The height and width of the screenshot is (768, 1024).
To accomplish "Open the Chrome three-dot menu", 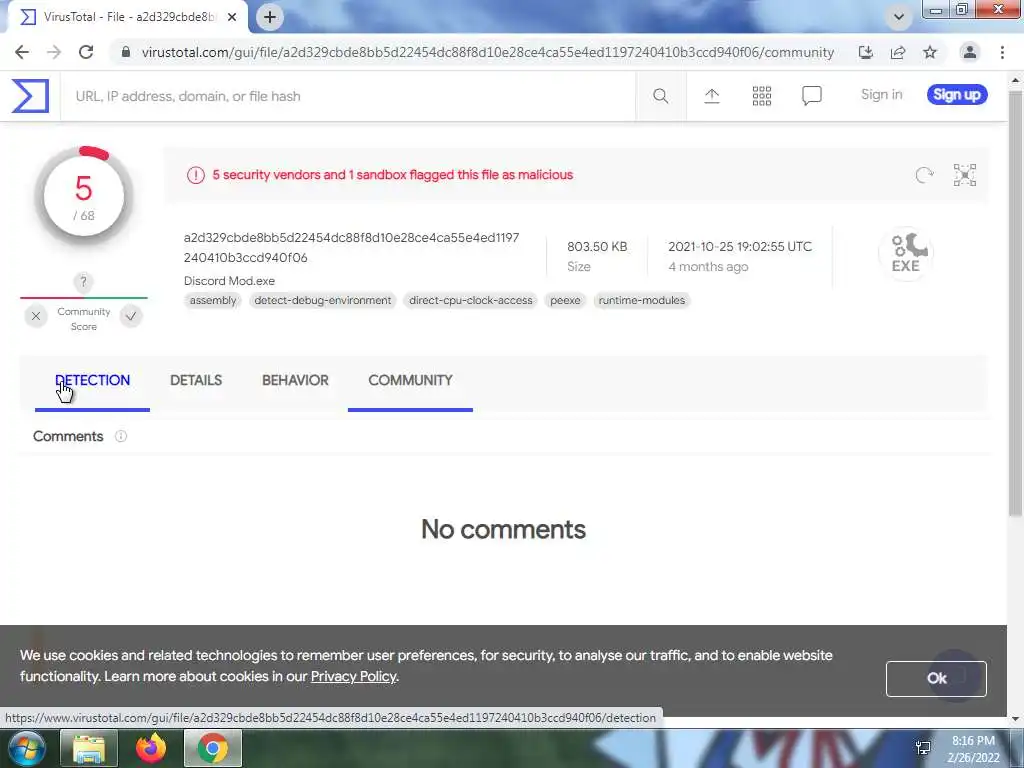I will click(1002, 52).
